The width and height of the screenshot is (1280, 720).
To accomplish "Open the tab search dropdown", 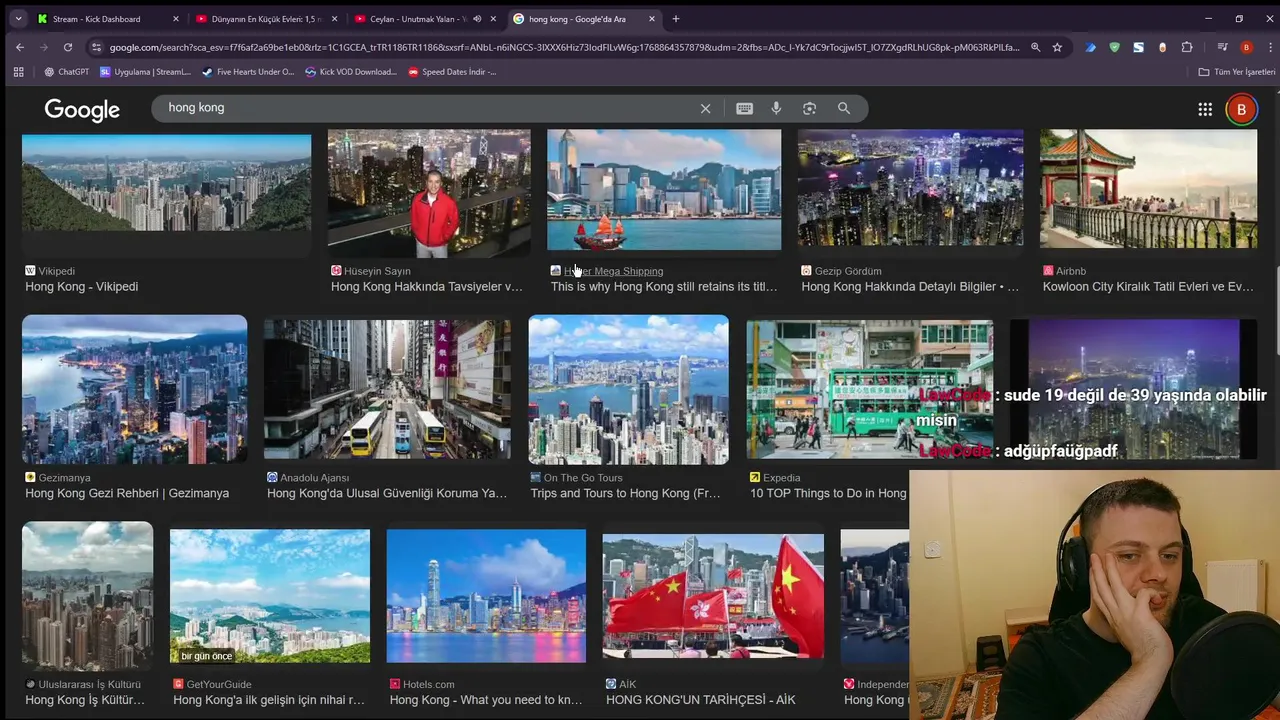I will point(18,19).
